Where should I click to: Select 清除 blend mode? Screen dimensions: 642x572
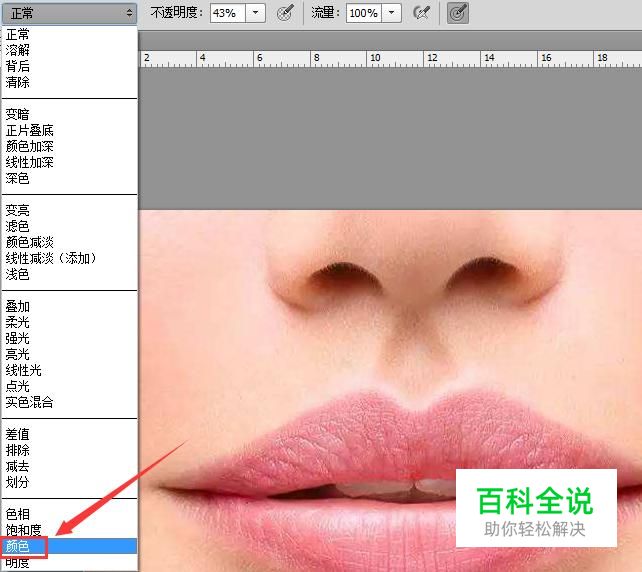[x=69, y=82]
